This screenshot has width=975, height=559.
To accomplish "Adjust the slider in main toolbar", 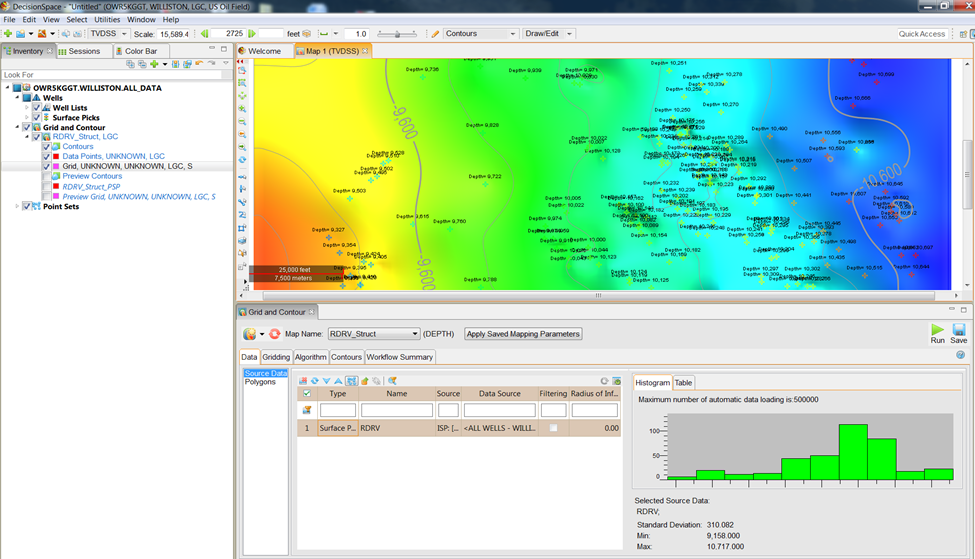I will click(397, 34).
